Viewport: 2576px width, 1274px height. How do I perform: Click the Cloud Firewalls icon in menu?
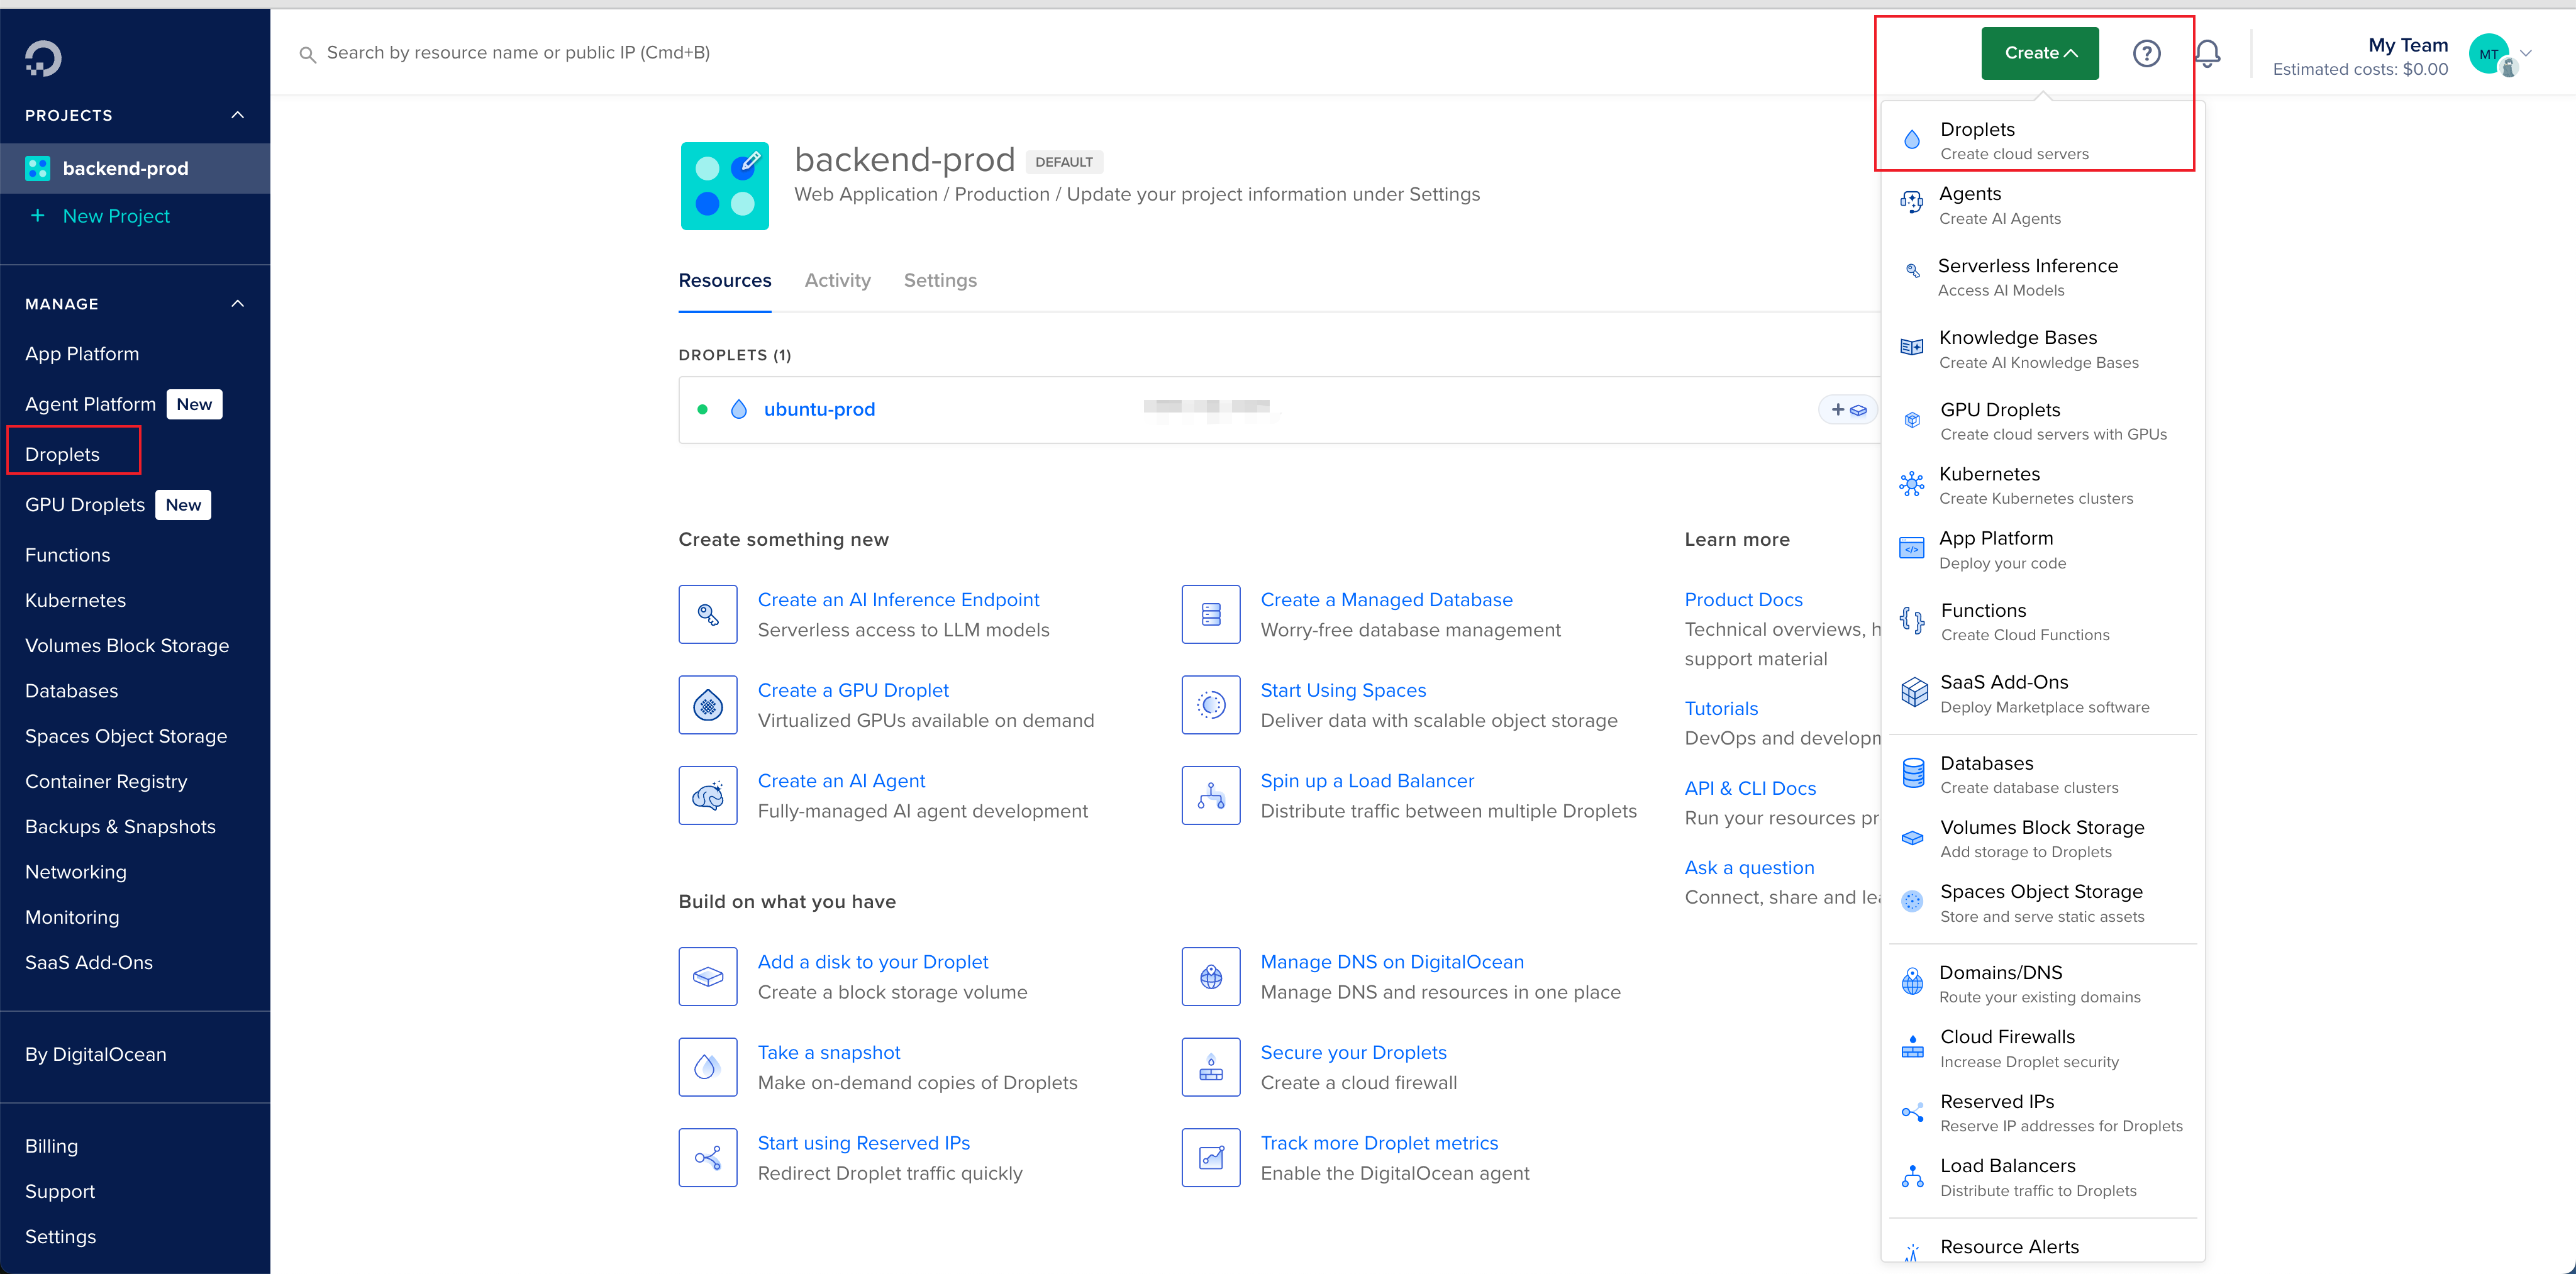[x=1911, y=1048]
